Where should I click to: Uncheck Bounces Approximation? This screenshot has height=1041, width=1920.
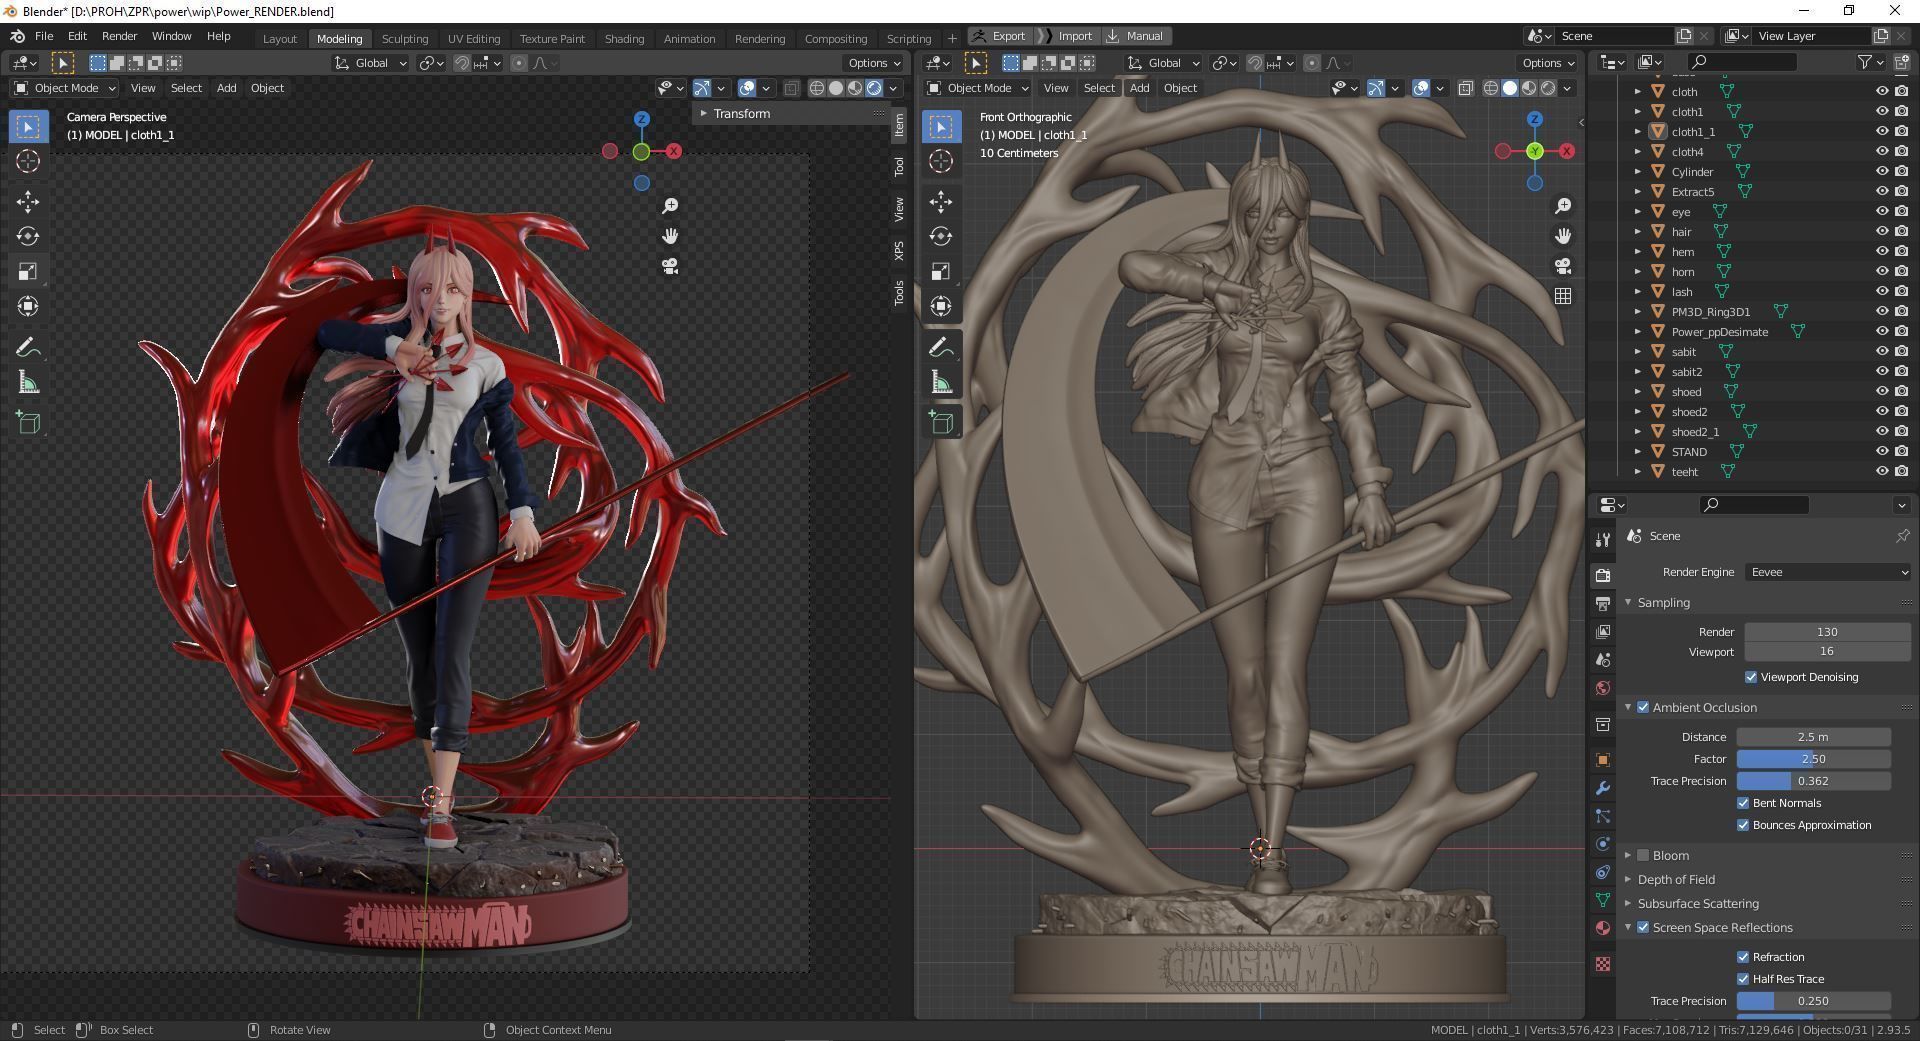click(x=1743, y=825)
